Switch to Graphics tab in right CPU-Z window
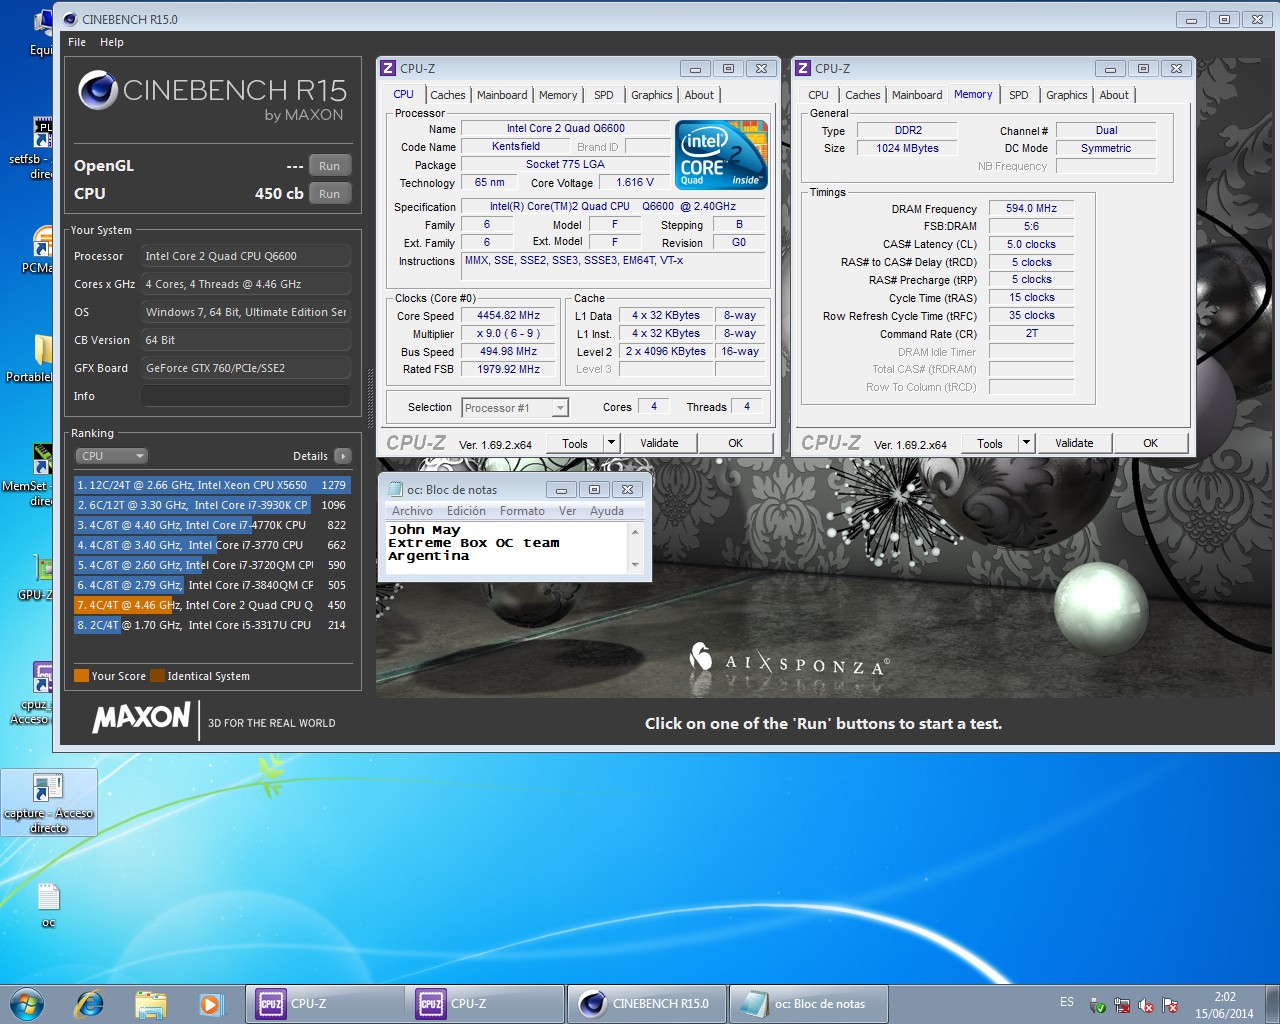Screen dimensions: 1280x1024 [x=1067, y=95]
